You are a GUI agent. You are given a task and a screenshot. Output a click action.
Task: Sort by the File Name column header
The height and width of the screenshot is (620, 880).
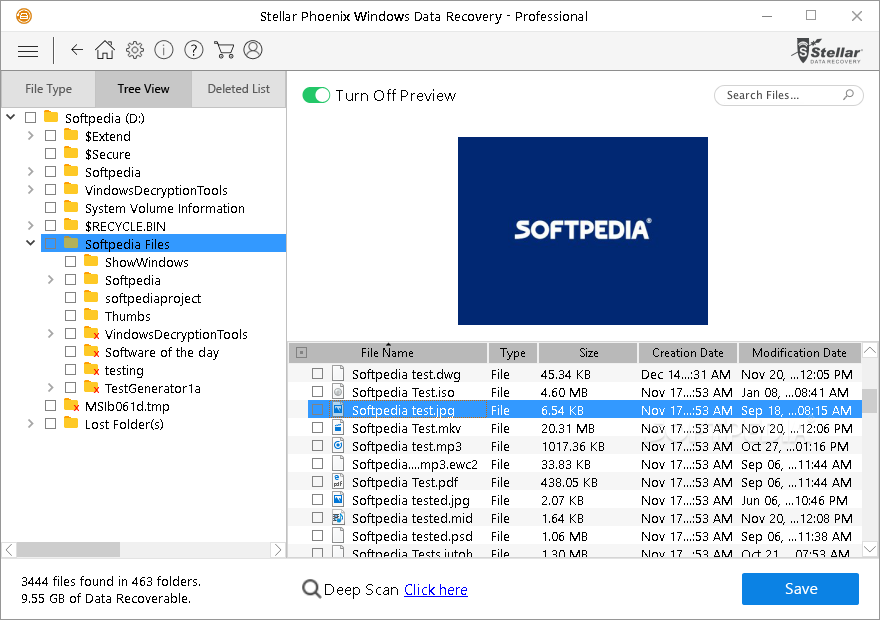click(387, 352)
